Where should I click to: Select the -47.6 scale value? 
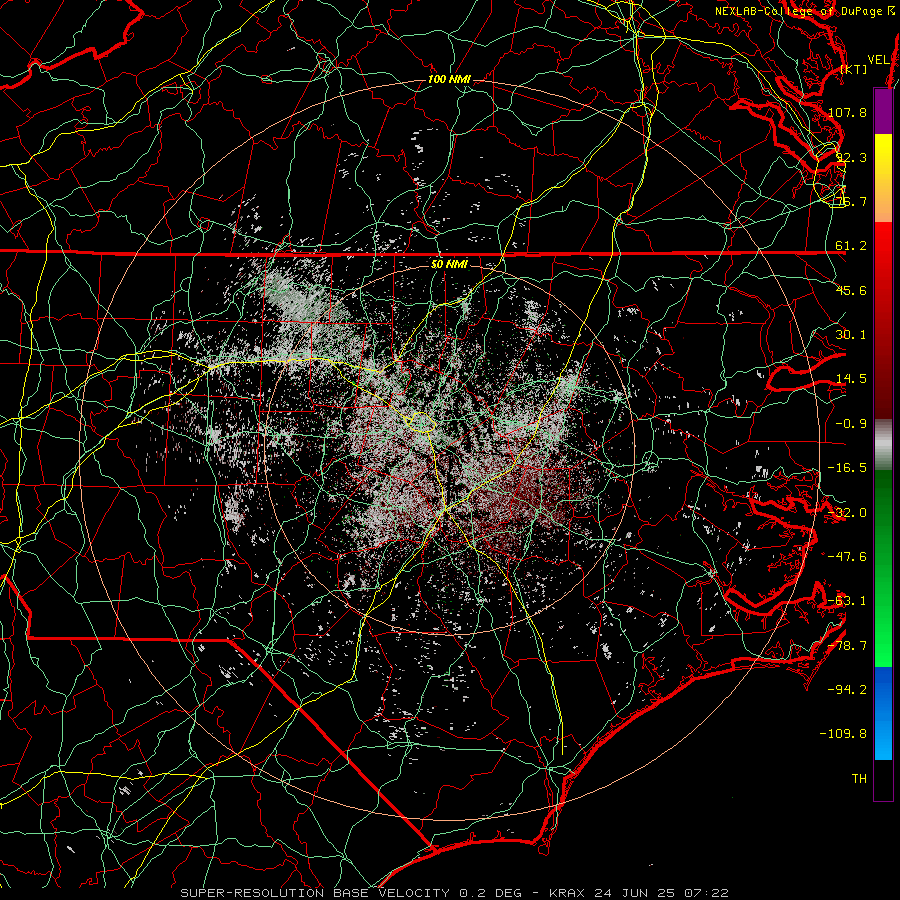pyautogui.click(x=847, y=557)
